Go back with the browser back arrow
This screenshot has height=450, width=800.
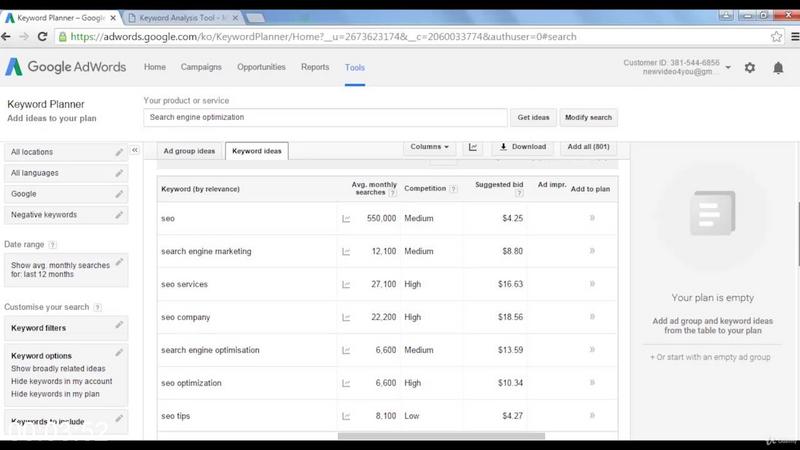coord(6,36)
